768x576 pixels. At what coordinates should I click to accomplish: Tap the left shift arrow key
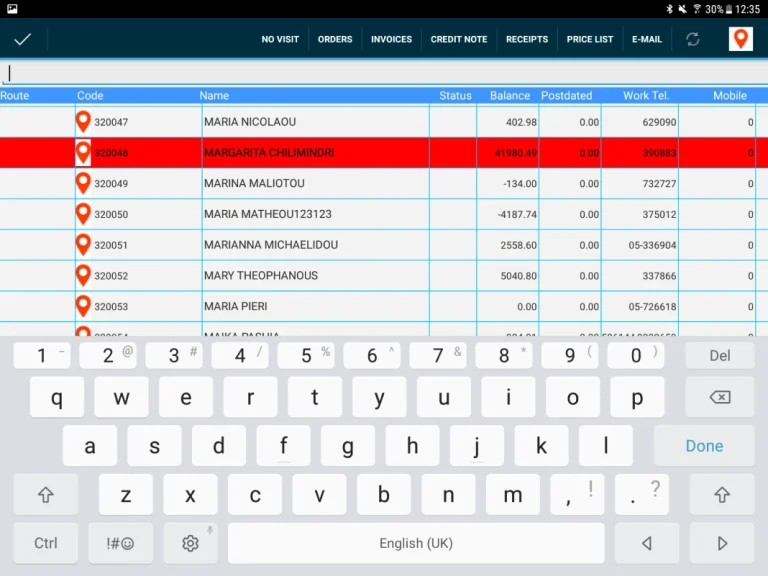tap(46, 494)
